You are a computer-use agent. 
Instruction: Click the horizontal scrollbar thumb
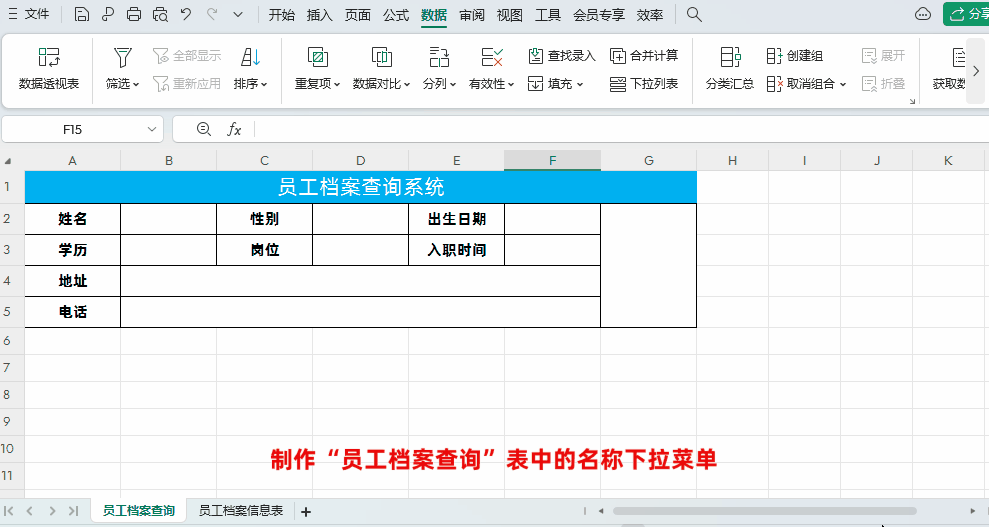tap(764, 511)
